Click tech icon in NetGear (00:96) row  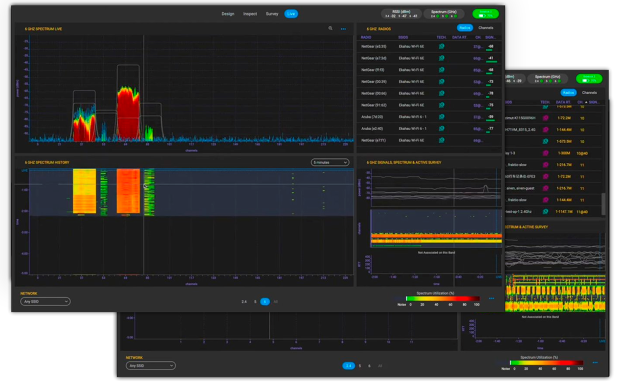pyautogui.click(x=442, y=93)
